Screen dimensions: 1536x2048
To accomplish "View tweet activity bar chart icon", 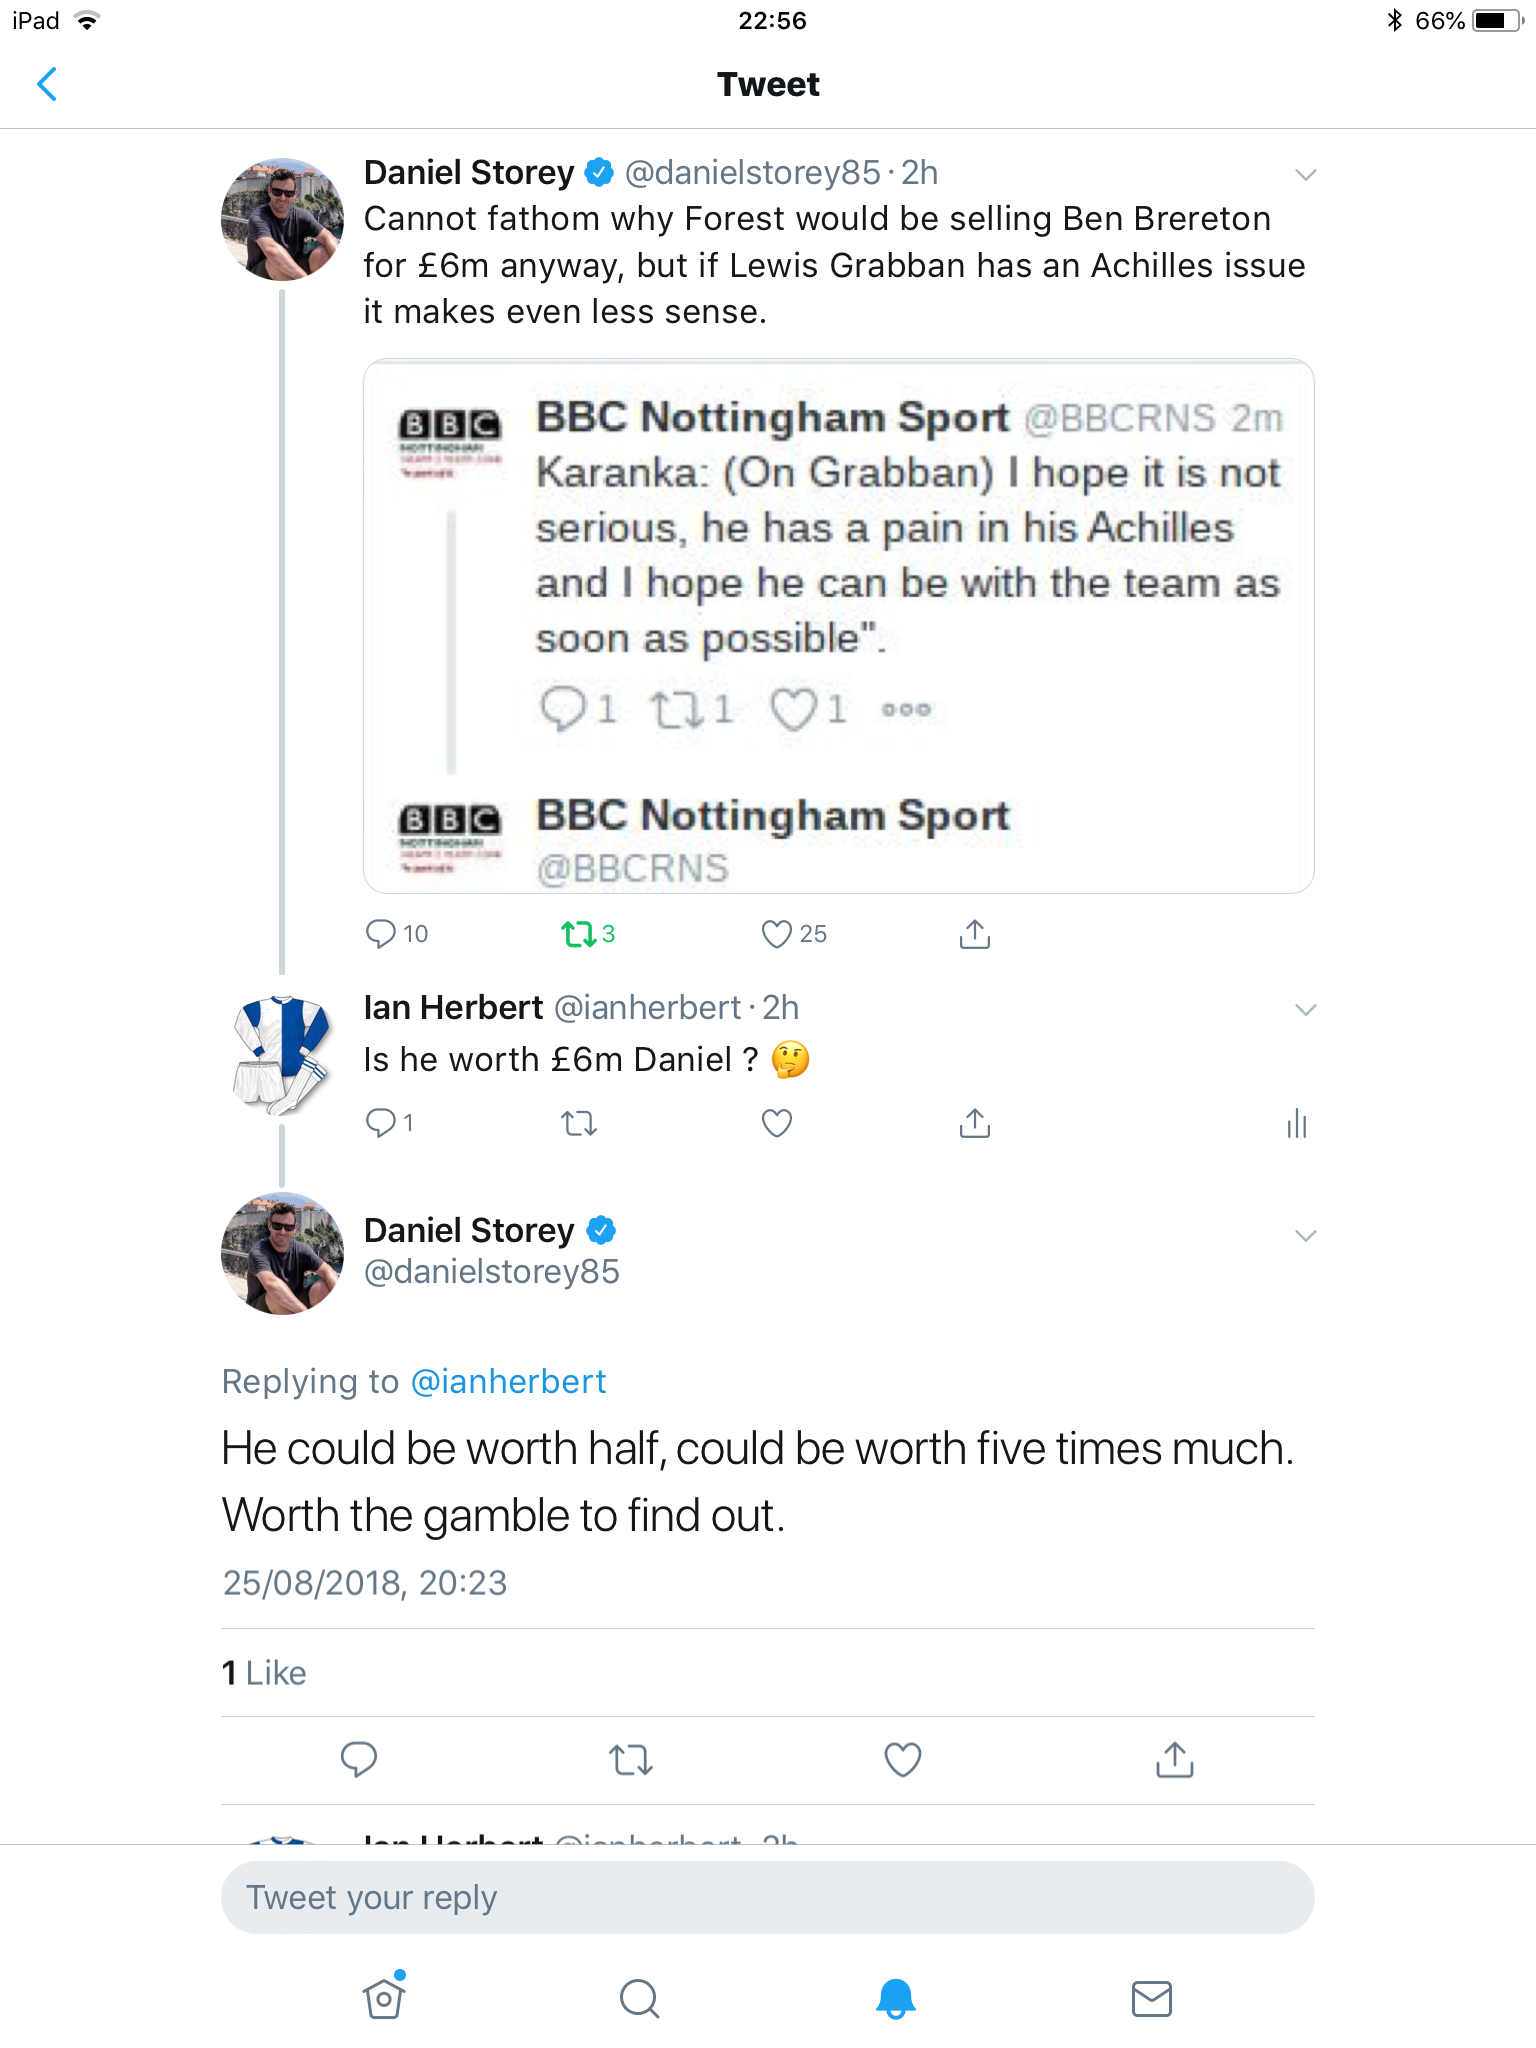I will point(1297,1124).
